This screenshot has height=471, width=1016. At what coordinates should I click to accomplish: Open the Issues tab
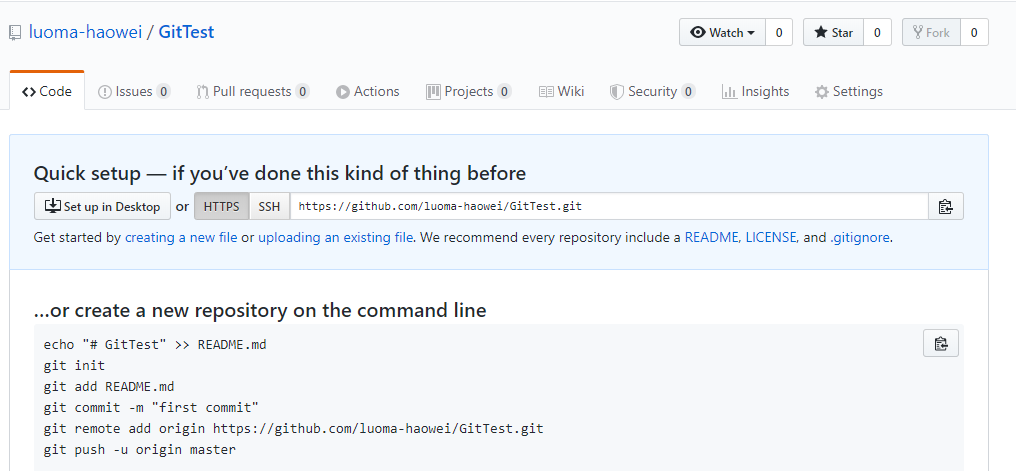(134, 91)
